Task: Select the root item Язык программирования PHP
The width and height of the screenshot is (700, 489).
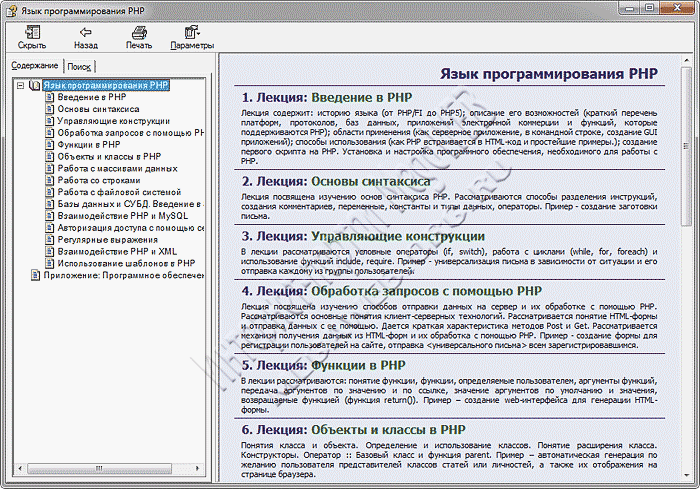Action: pyautogui.click(x=106, y=85)
